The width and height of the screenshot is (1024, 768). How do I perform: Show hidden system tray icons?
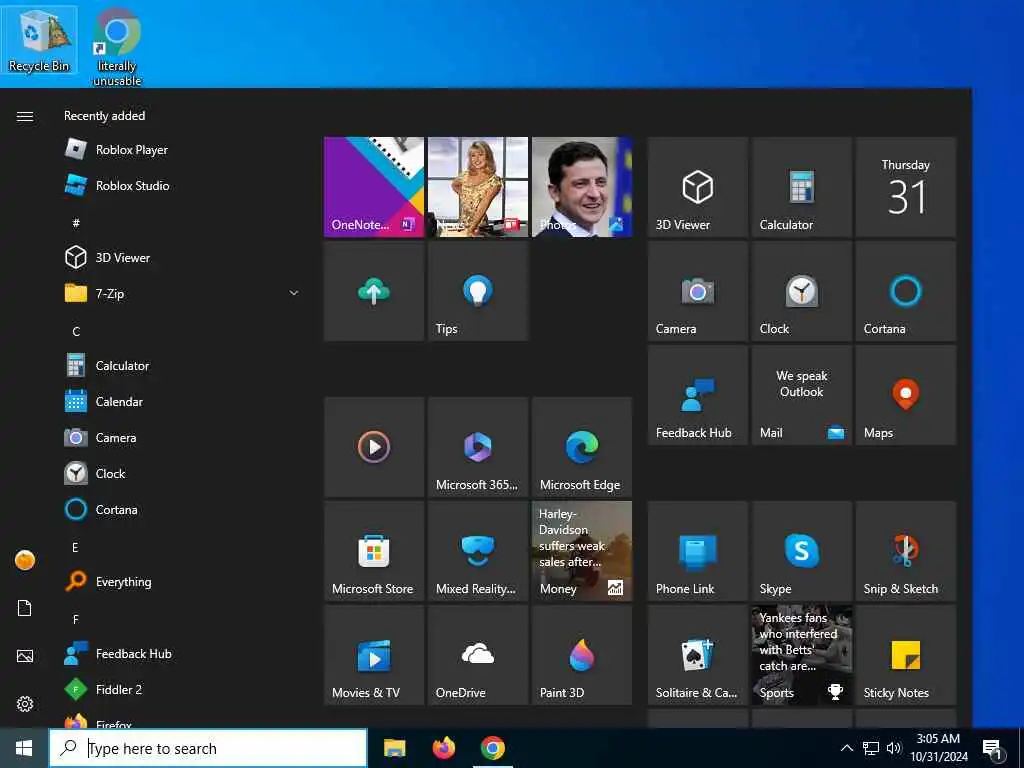pyautogui.click(x=846, y=748)
